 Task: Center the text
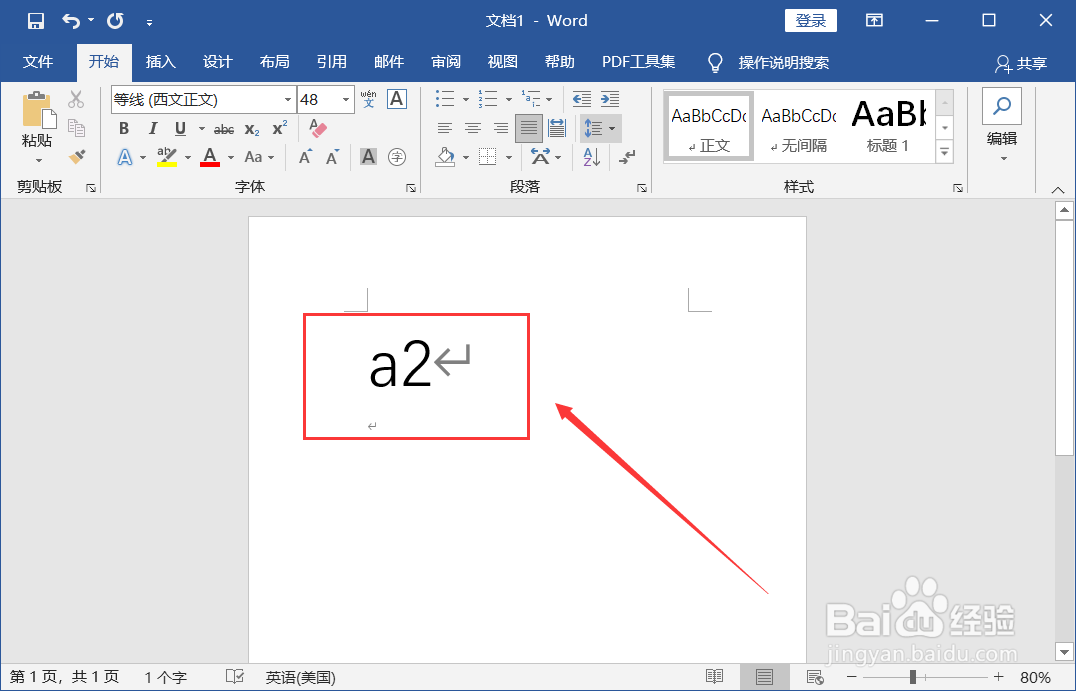(473, 128)
